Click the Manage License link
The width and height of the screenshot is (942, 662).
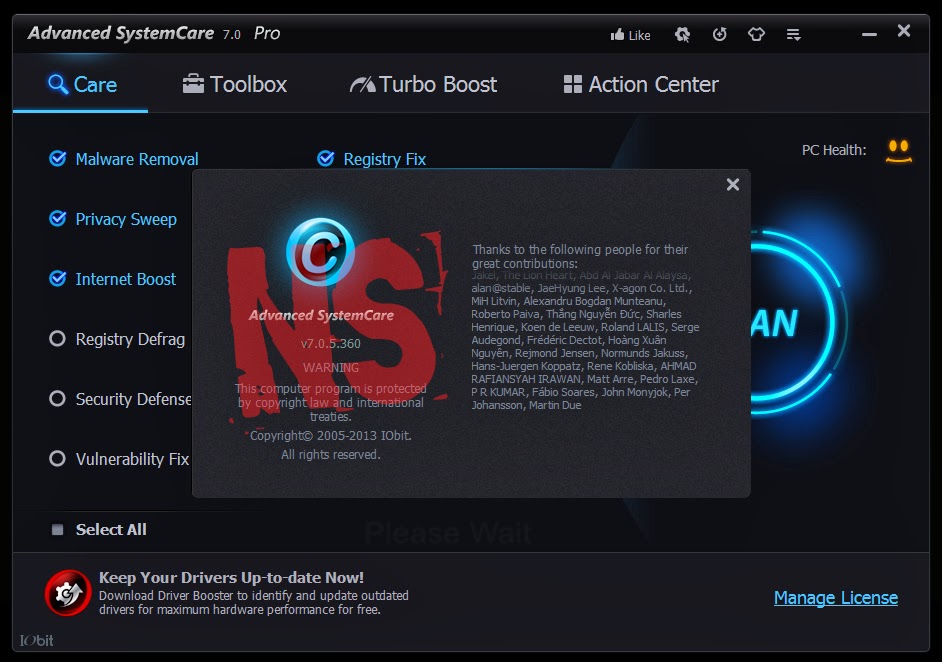836,598
